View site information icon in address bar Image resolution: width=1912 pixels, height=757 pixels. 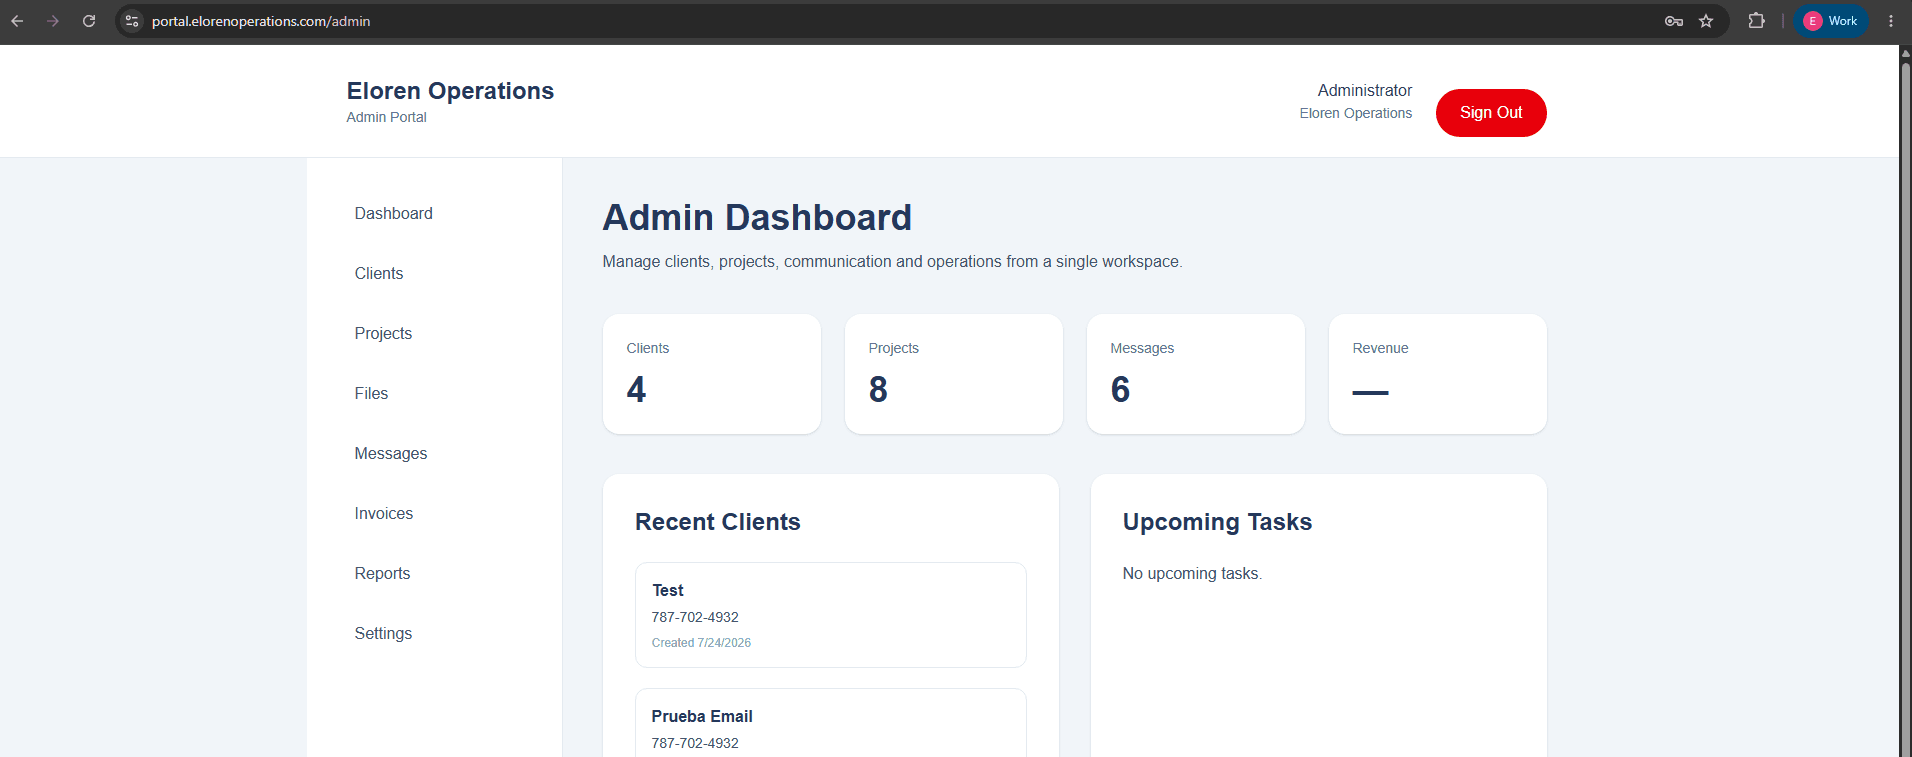coord(132,21)
